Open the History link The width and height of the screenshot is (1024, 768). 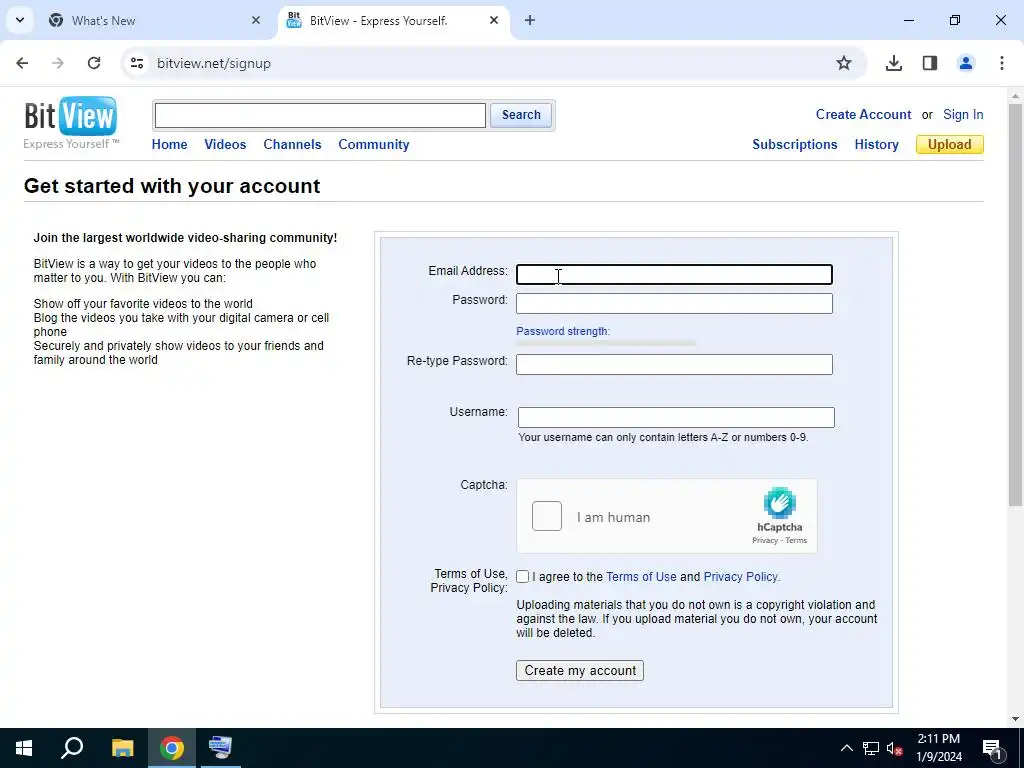click(x=876, y=144)
